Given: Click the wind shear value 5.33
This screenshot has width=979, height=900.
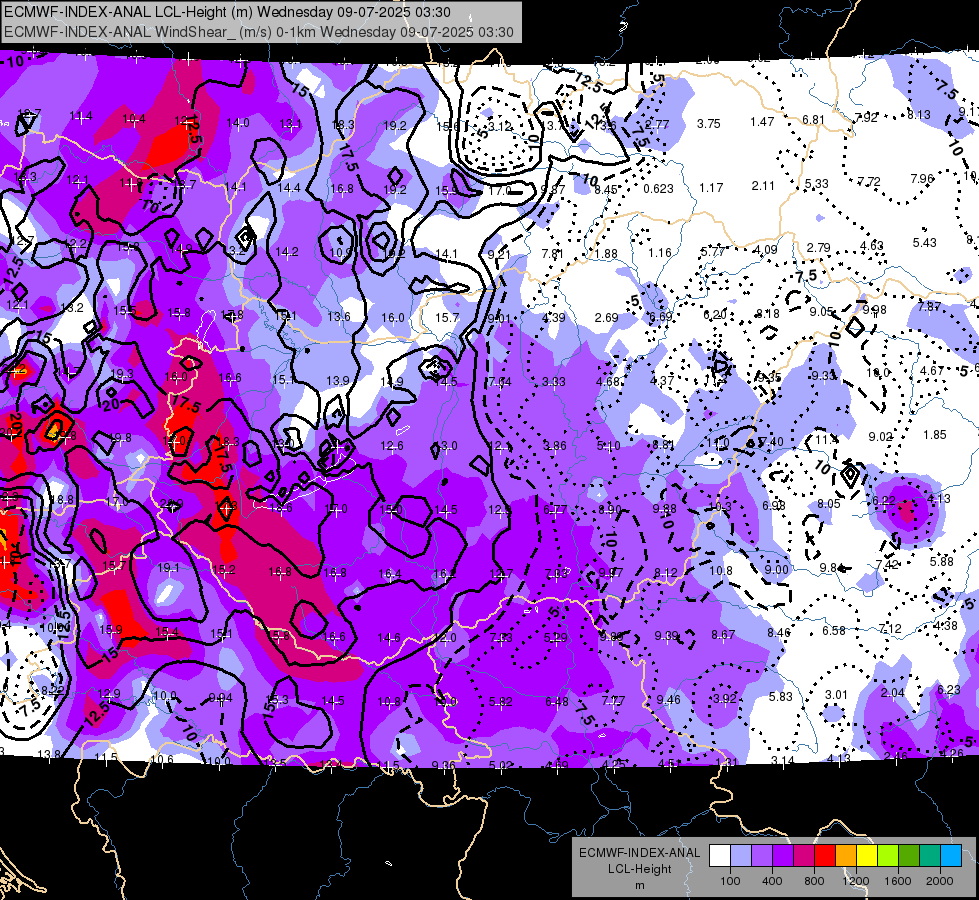Looking at the screenshot, I should click(817, 184).
